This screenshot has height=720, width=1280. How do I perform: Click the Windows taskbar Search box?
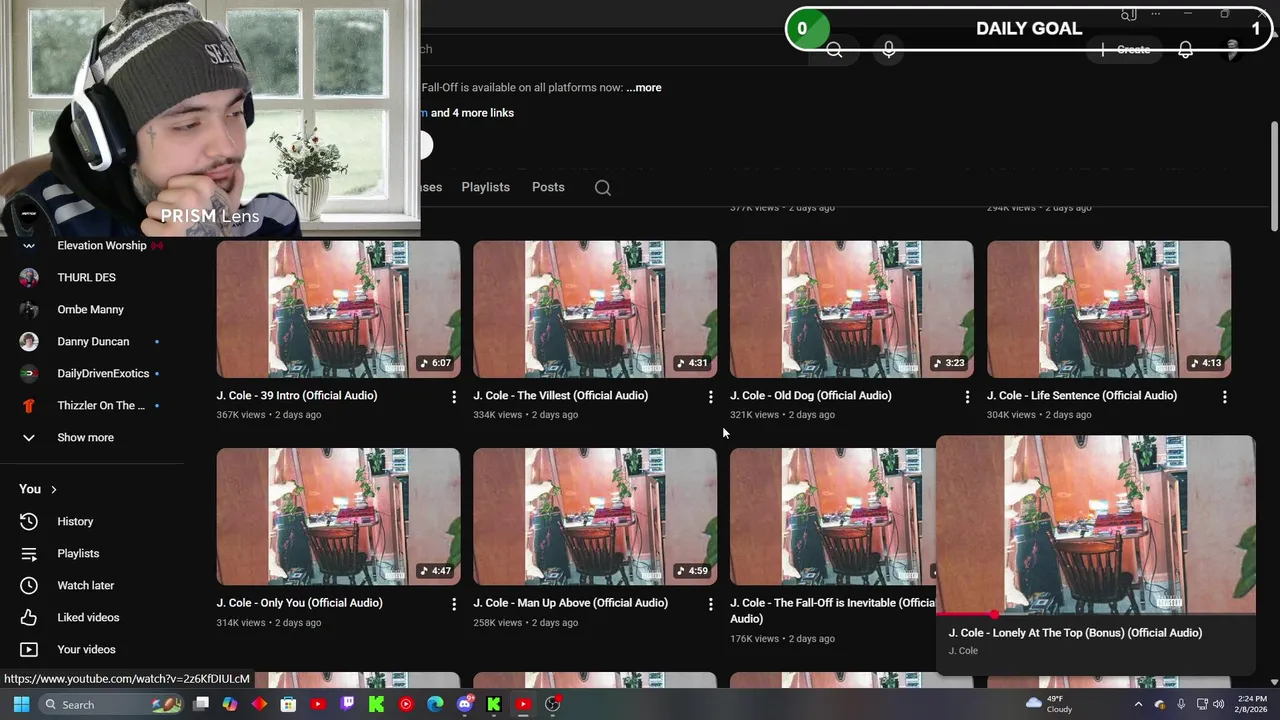[112, 704]
